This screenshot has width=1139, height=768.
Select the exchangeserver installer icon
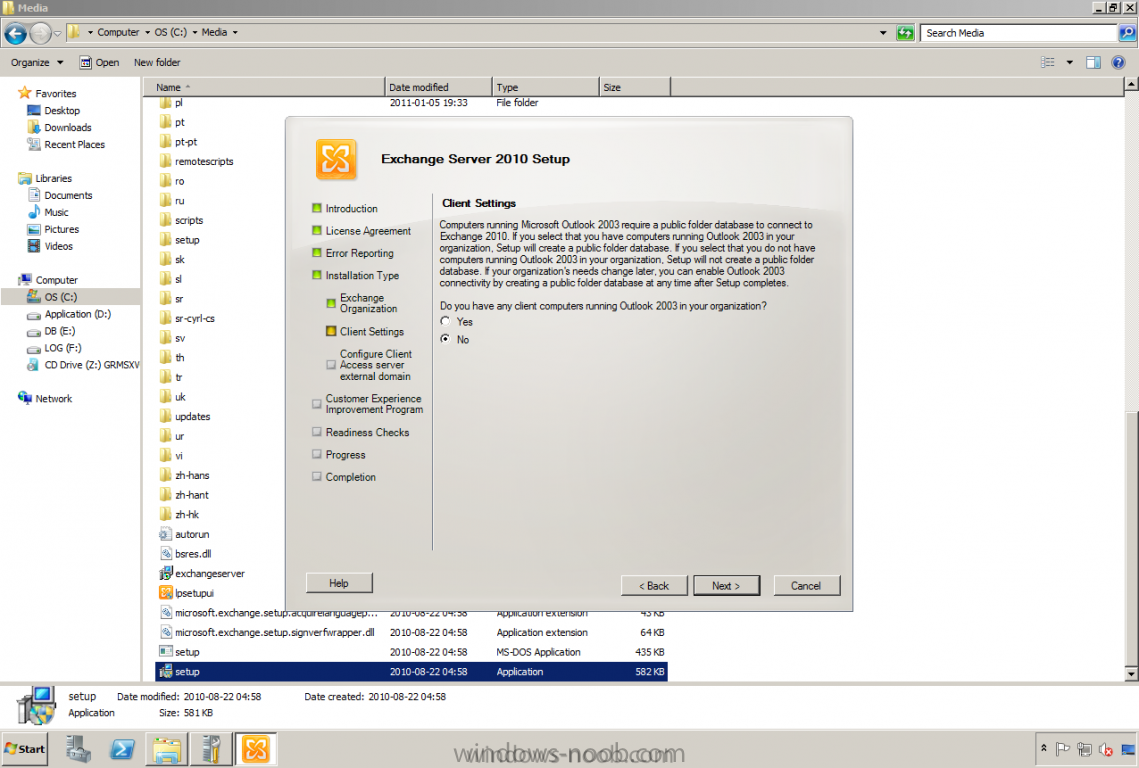(x=166, y=573)
